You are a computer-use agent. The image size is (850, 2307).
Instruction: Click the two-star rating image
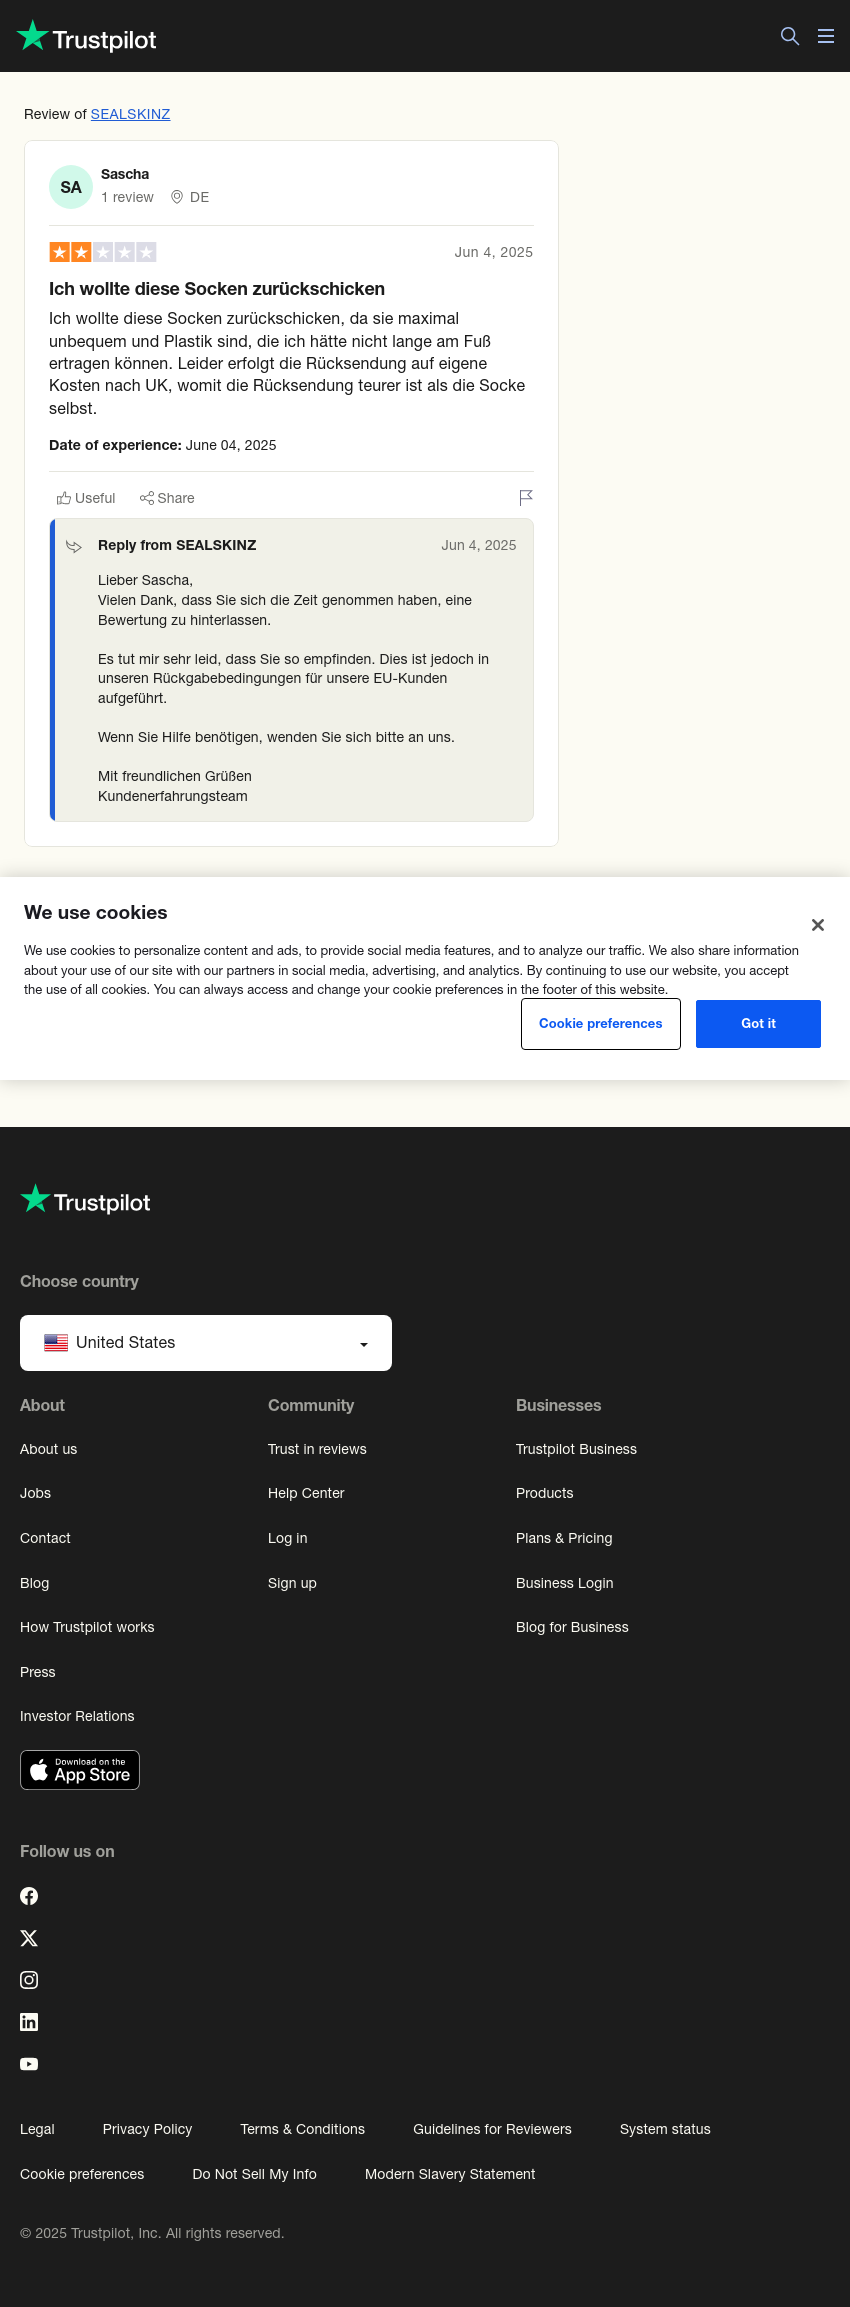103,252
